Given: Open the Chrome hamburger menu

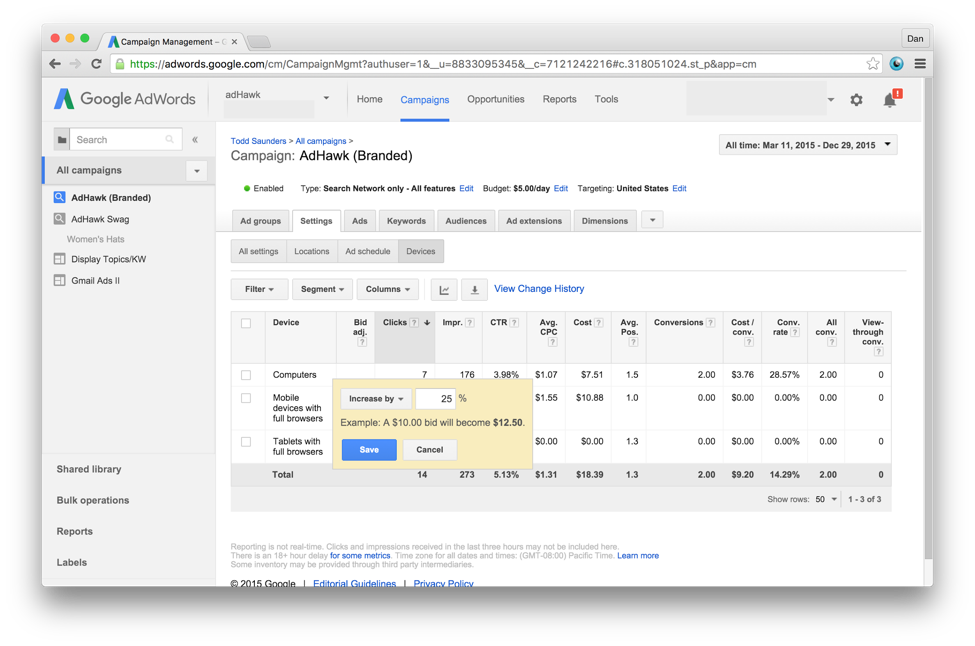Looking at the screenshot, I should coord(920,63).
